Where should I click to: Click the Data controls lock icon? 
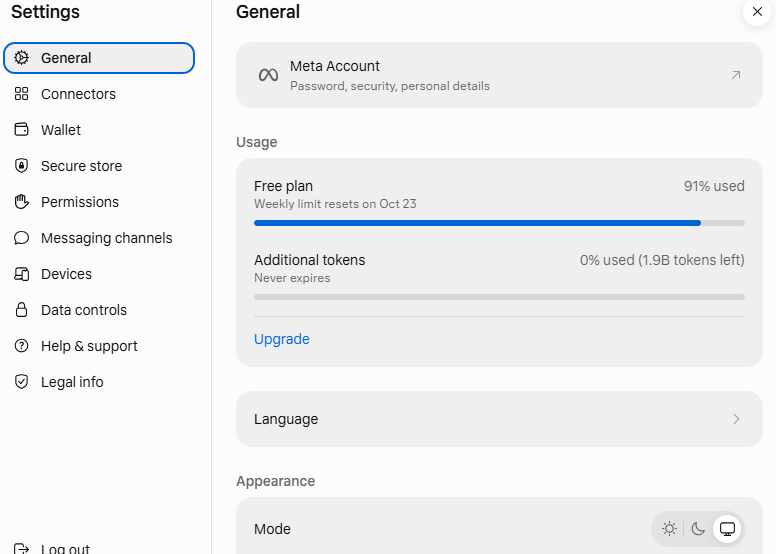[x=21, y=310]
